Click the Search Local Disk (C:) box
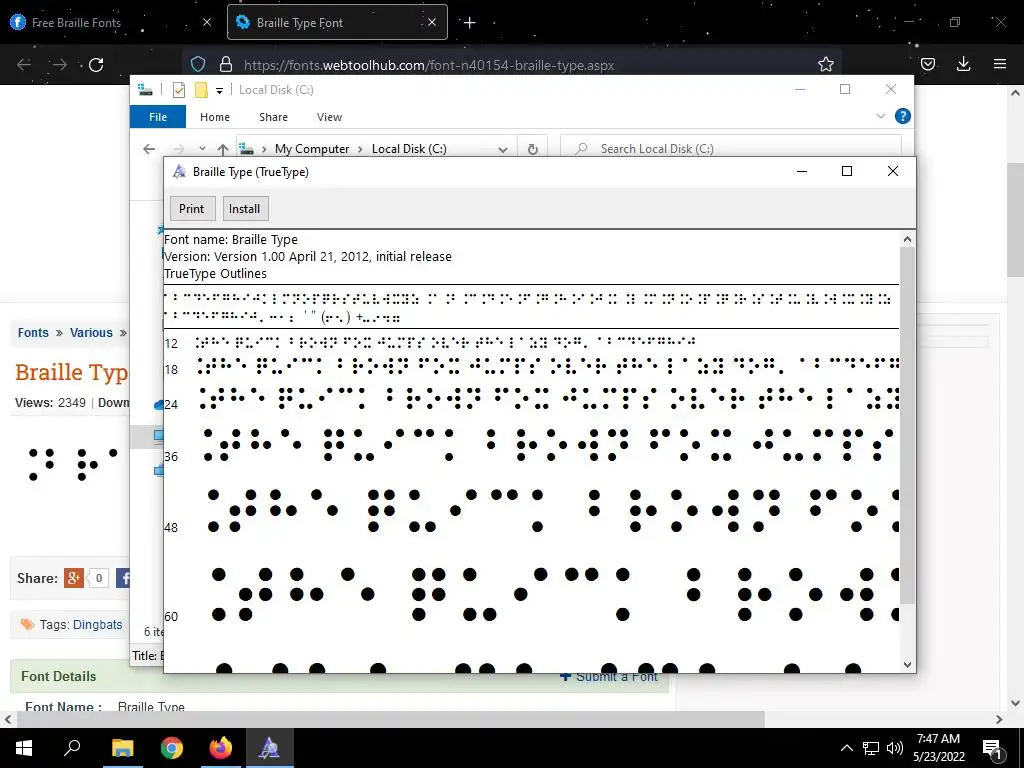1024x768 pixels. coord(731,149)
